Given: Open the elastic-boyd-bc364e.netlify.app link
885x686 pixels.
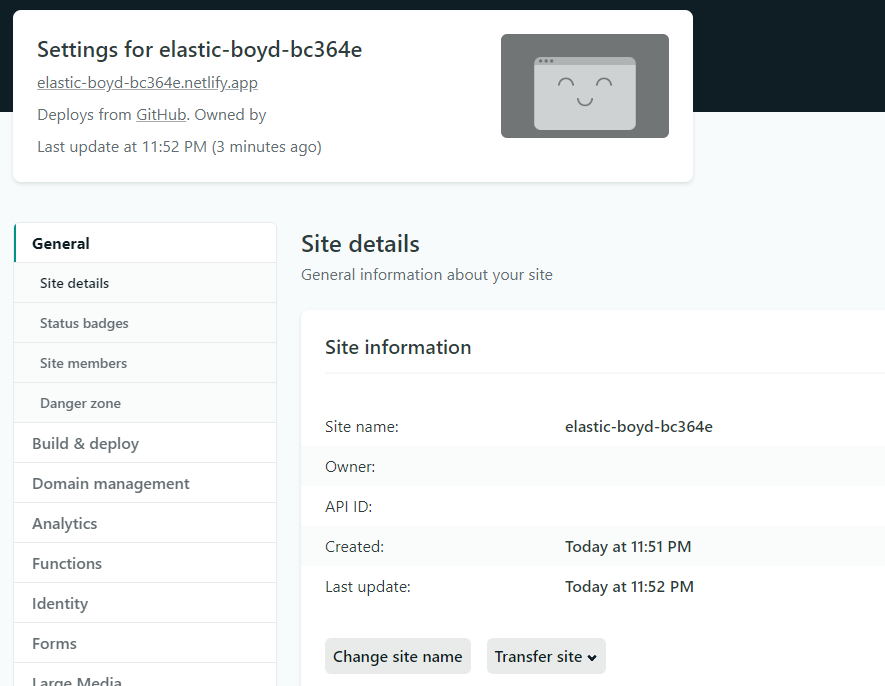Looking at the screenshot, I should pyautogui.click(x=147, y=82).
